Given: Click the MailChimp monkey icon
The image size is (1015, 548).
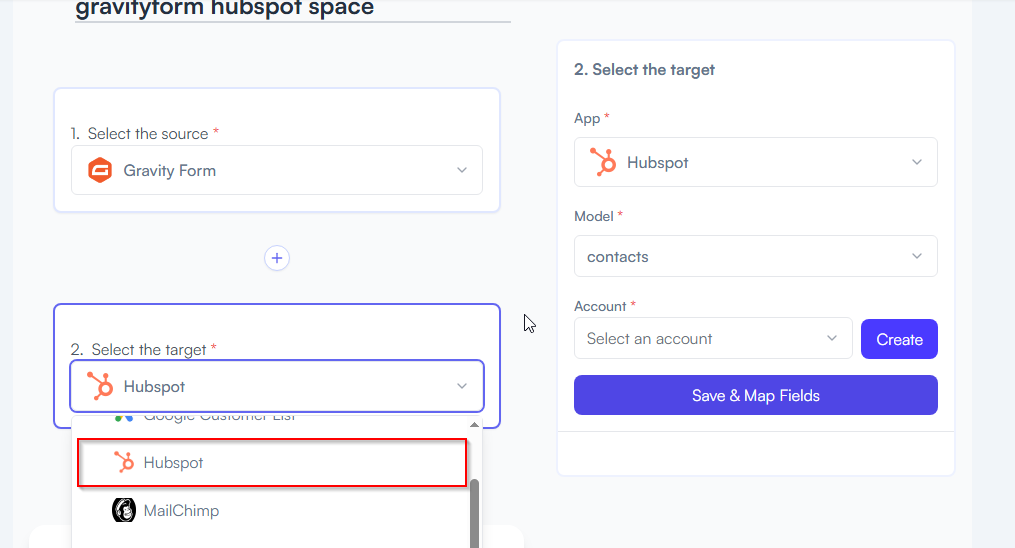Looking at the screenshot, I should [124, 510].
